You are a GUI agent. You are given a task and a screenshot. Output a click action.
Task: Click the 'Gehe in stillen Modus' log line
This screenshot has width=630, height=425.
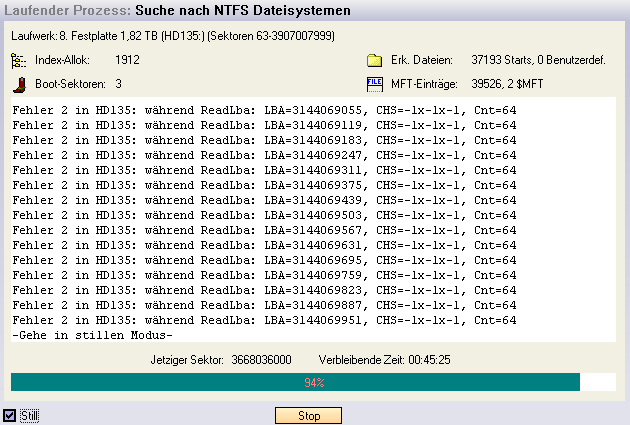(92, 335)
